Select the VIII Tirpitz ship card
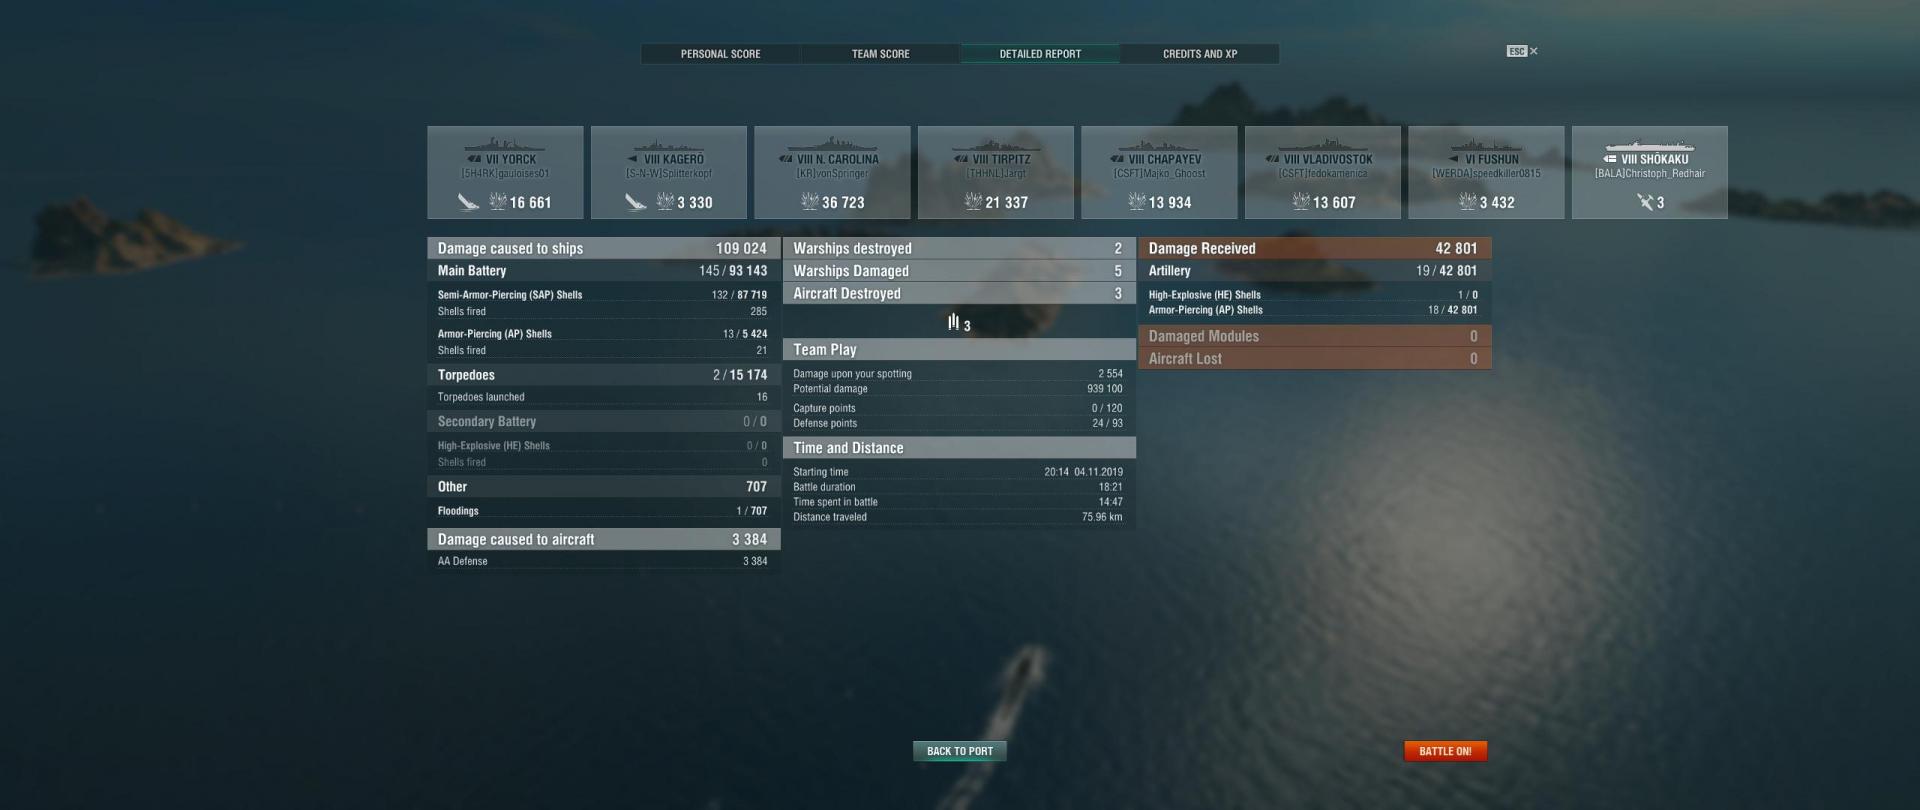 point(996,172)
